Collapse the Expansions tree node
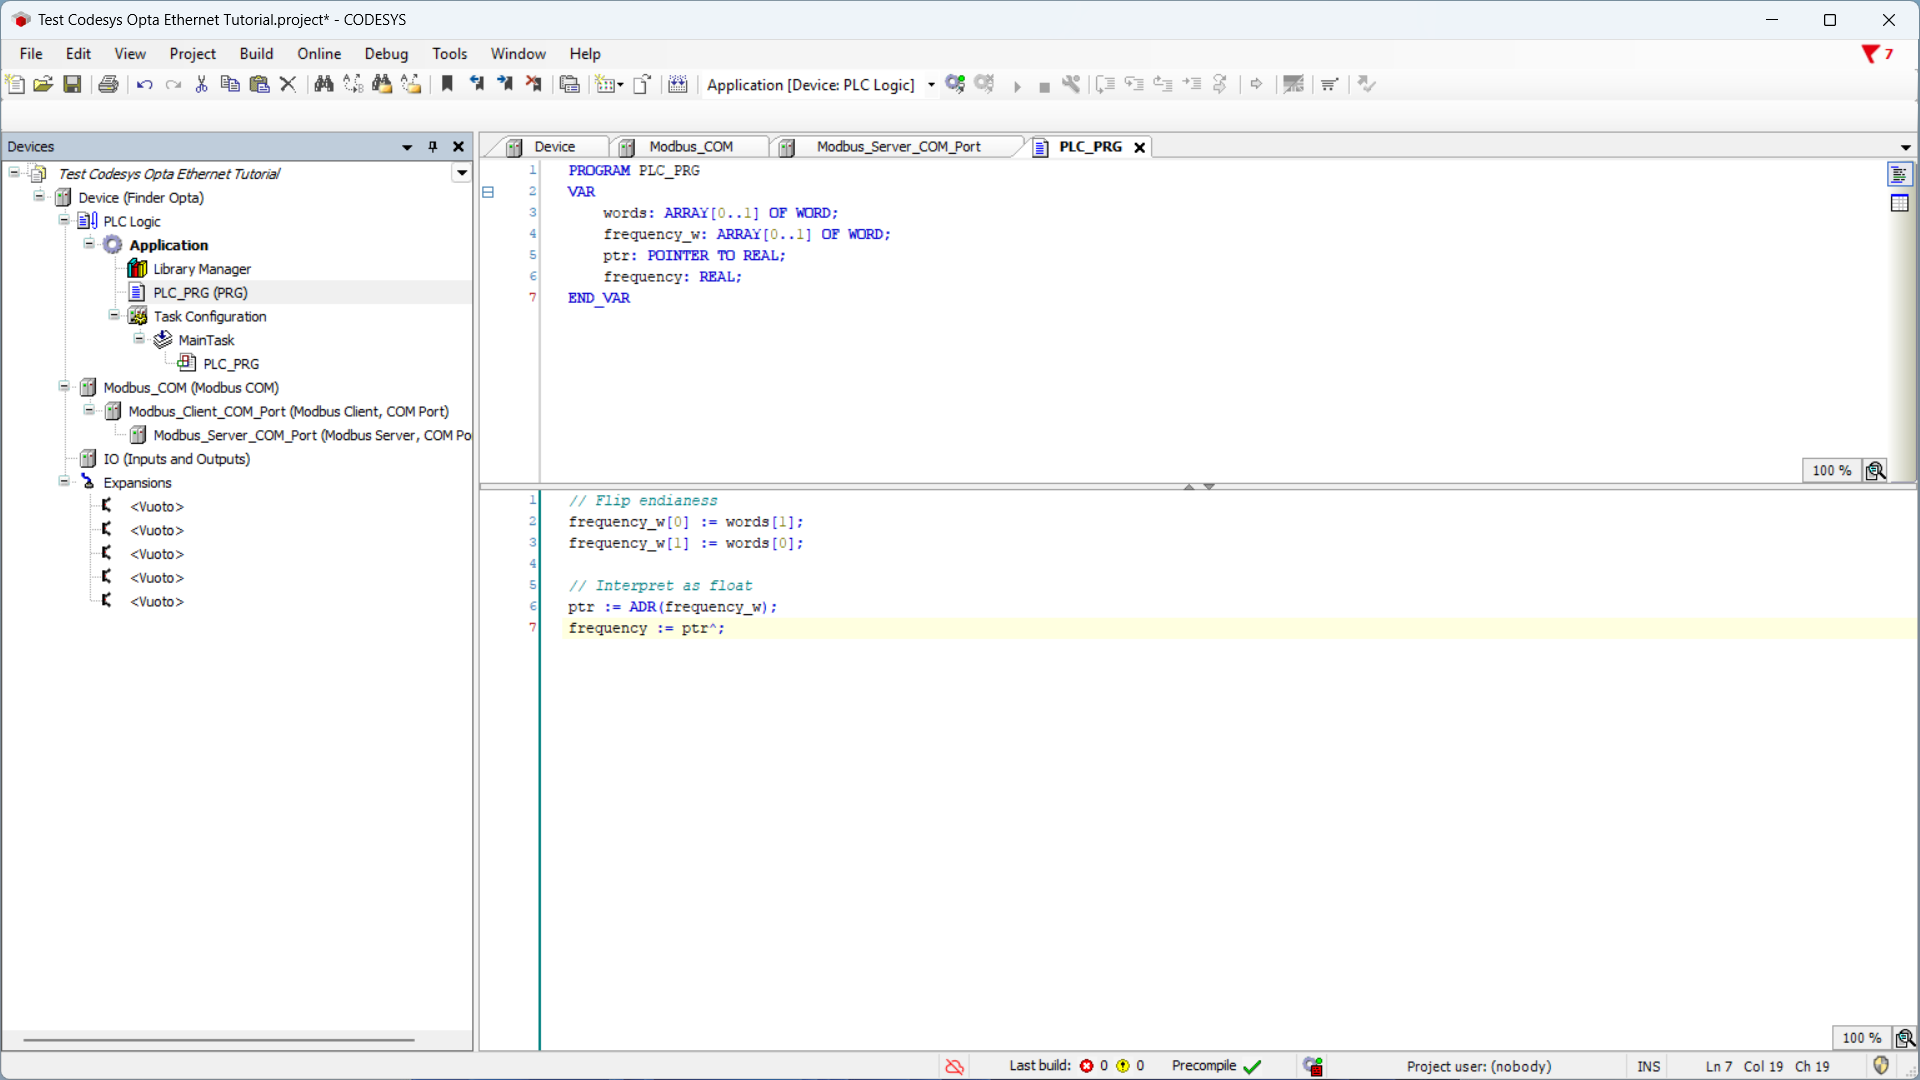 click(64, 482)
